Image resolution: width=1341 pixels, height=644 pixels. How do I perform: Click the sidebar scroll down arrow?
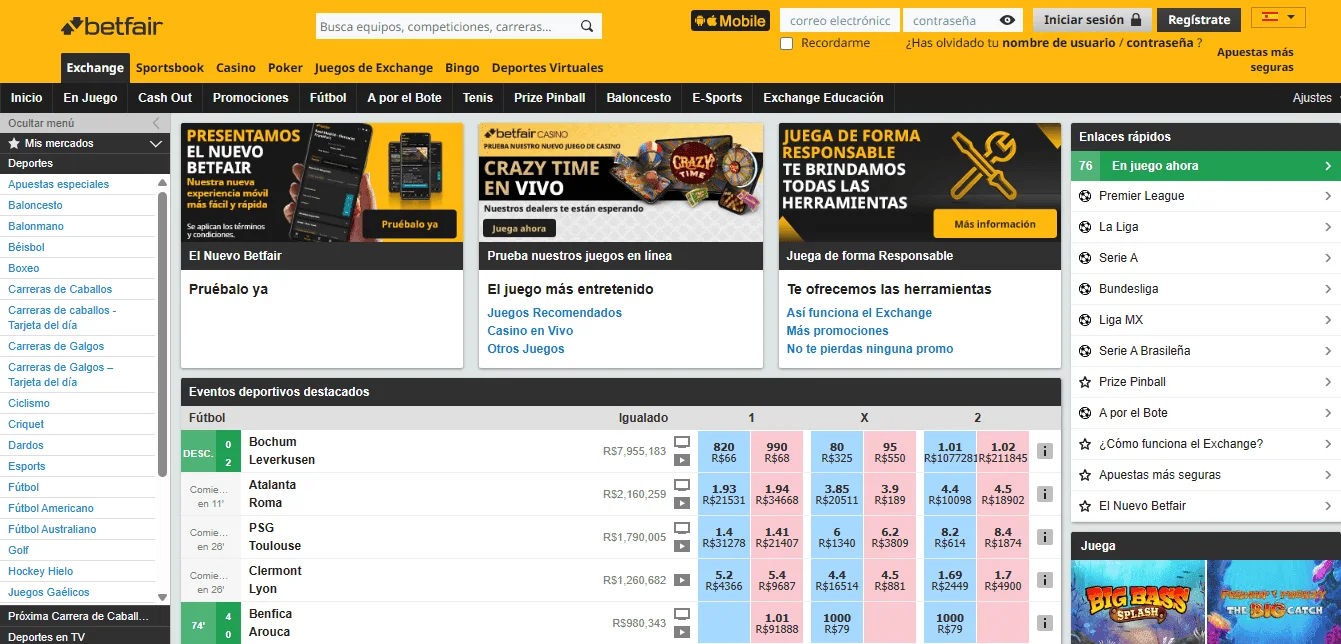163,597
